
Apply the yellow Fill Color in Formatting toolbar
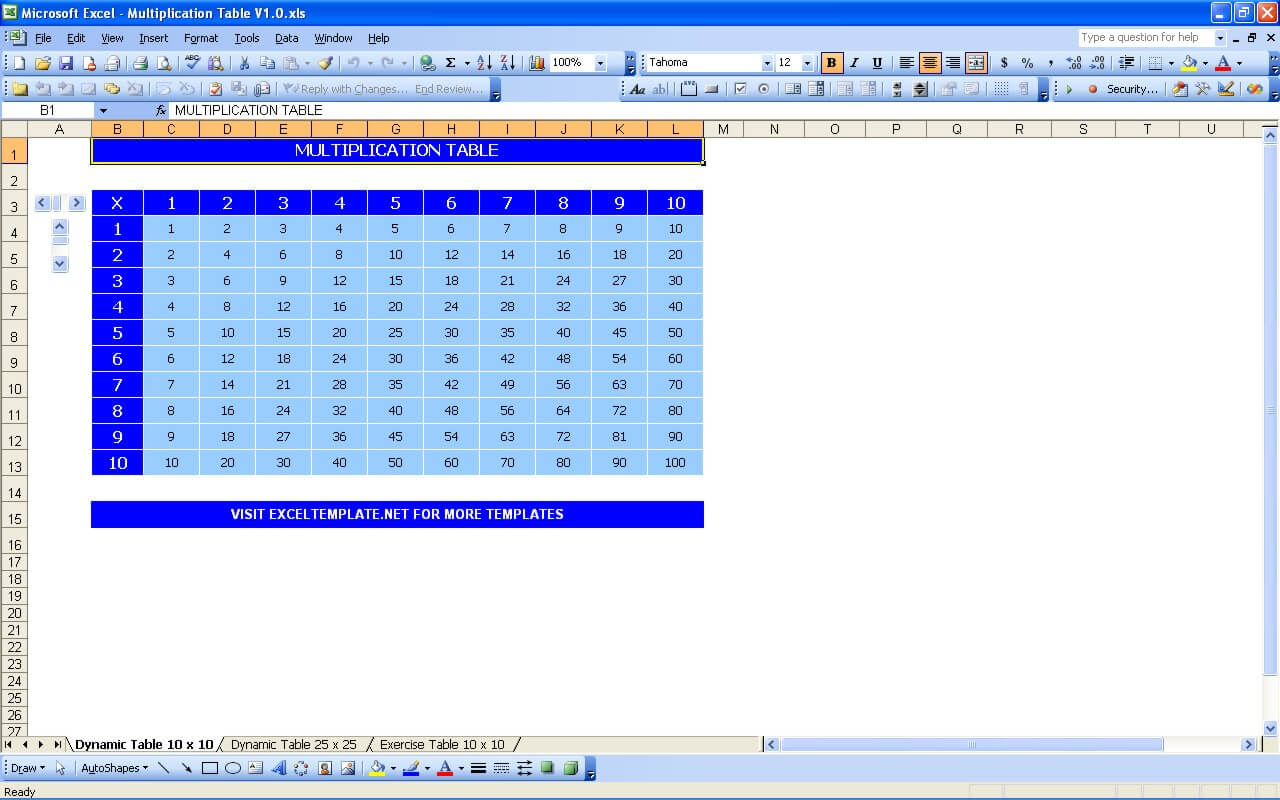click(x=1189, y=63)
